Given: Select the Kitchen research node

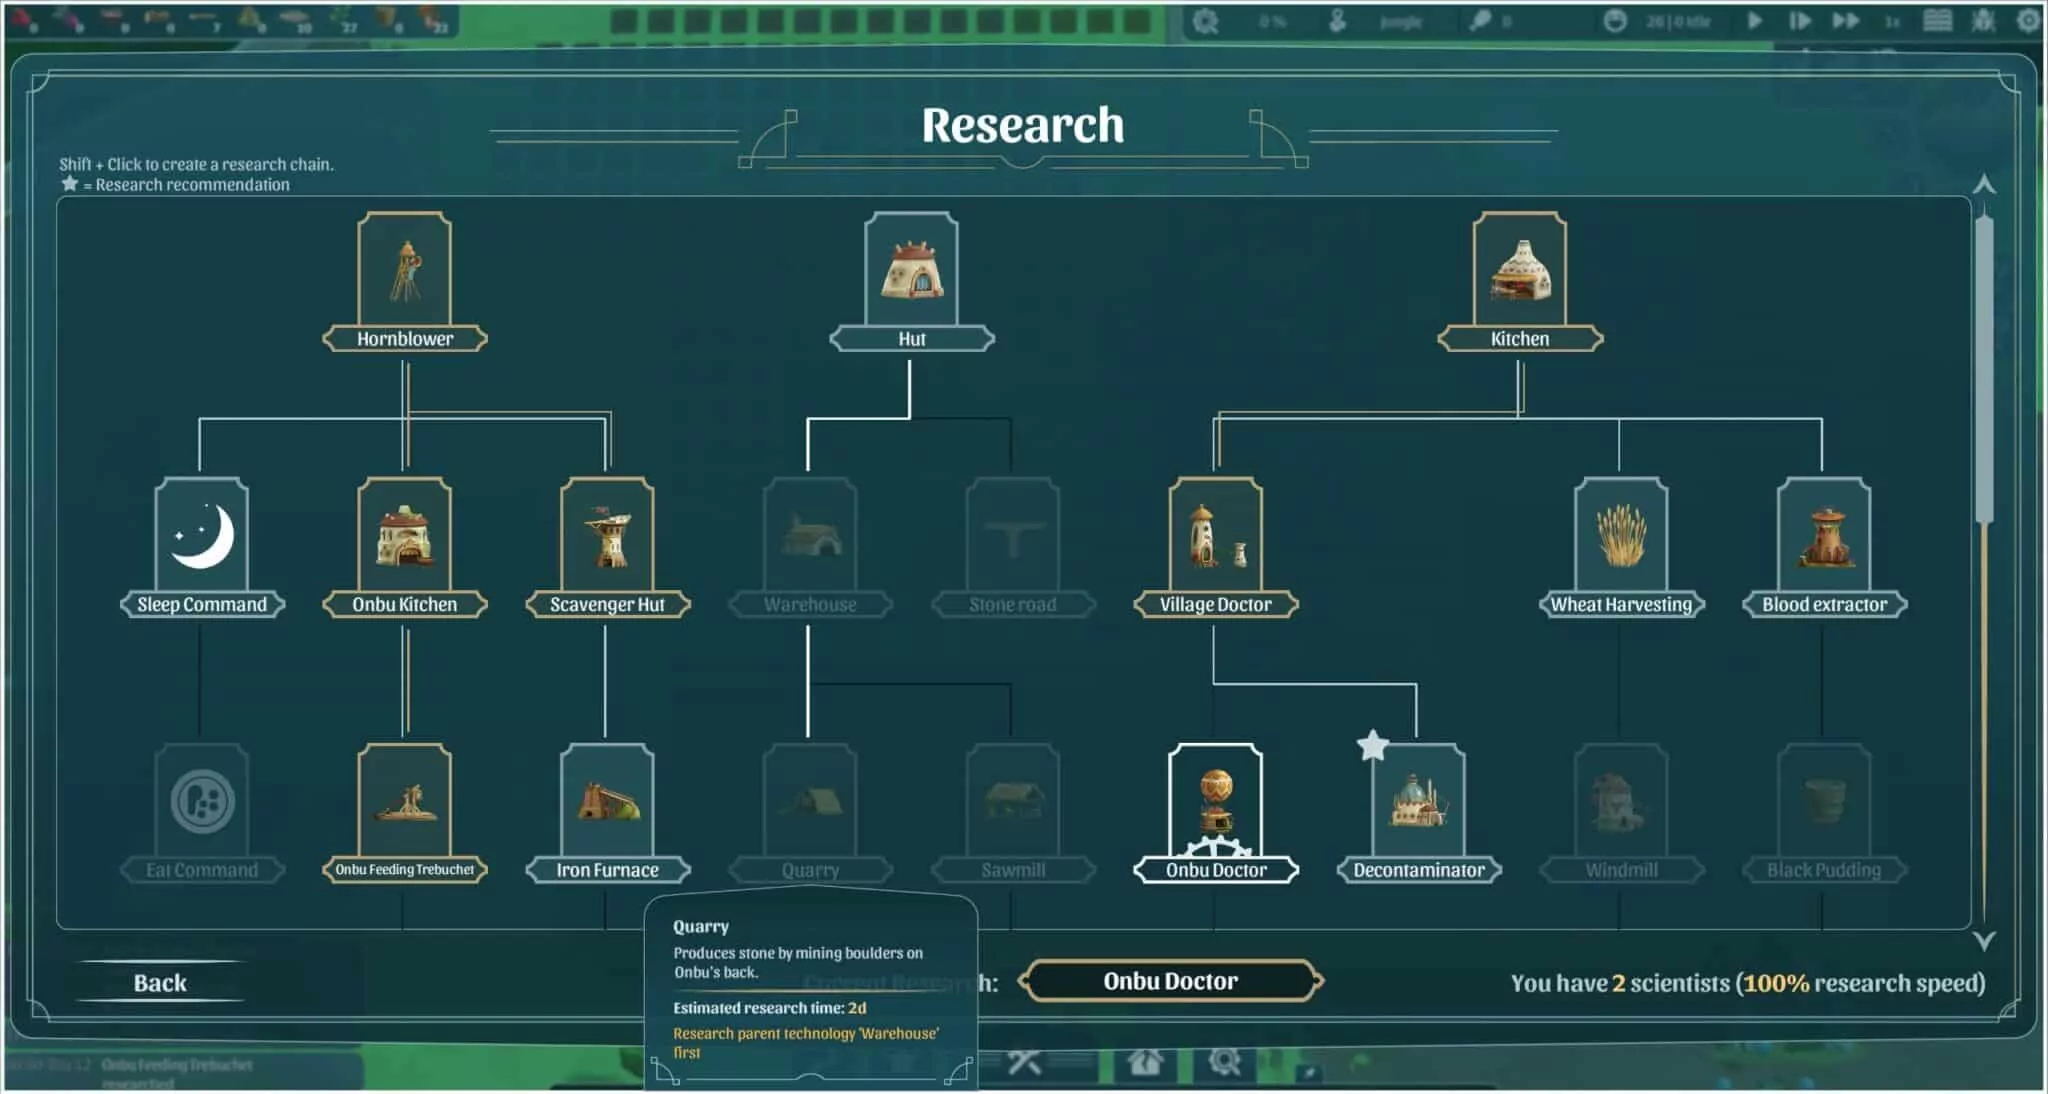Looking at the screenshot, I should (x=1520, y=282).
